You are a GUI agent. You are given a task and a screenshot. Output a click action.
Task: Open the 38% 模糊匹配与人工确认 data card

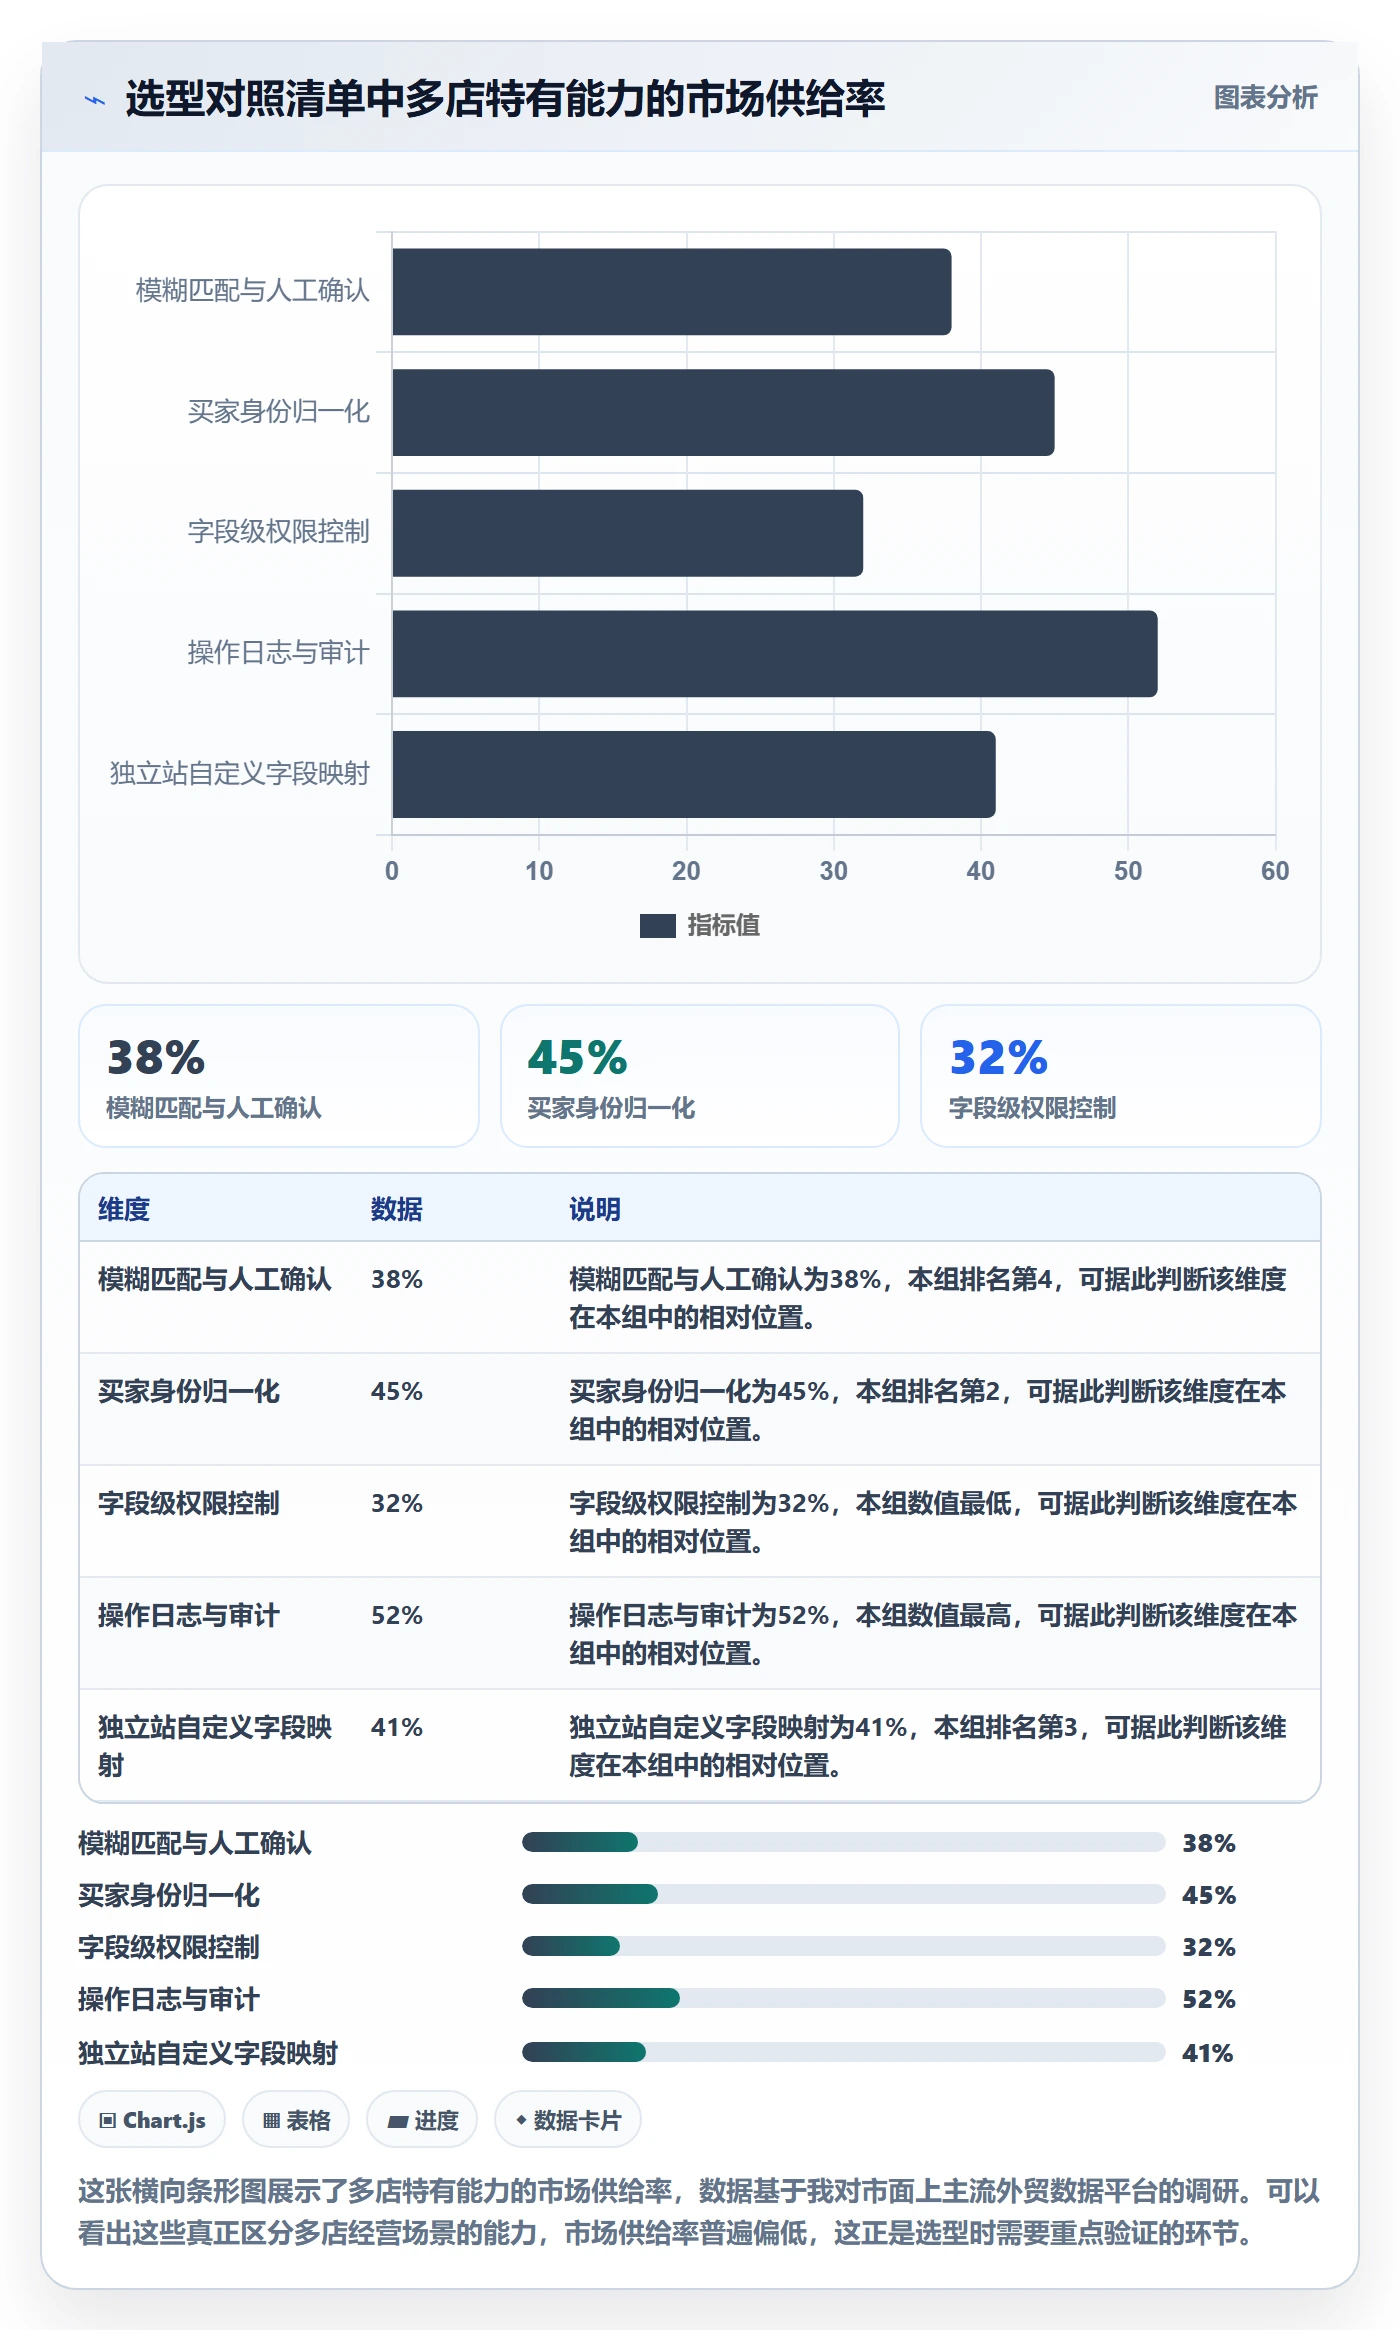(x=279, y=1076)
